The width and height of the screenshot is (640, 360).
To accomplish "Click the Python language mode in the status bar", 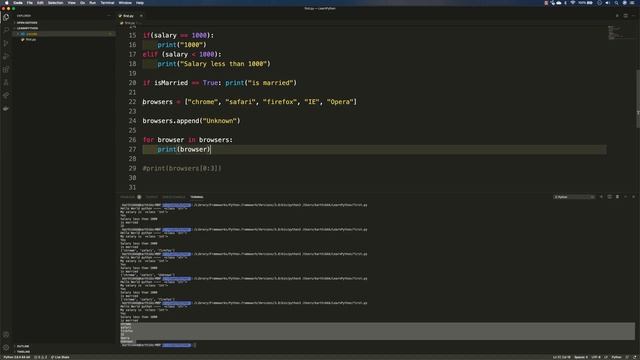I will coord(616,357).
